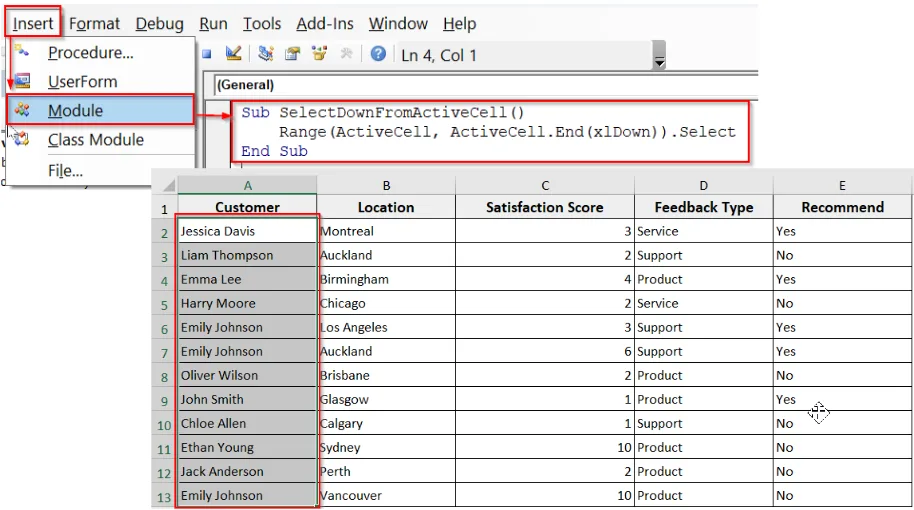Select the Chloe Allen cell
This screenshot has width=914, height=510.
click(x=247, y=423)
